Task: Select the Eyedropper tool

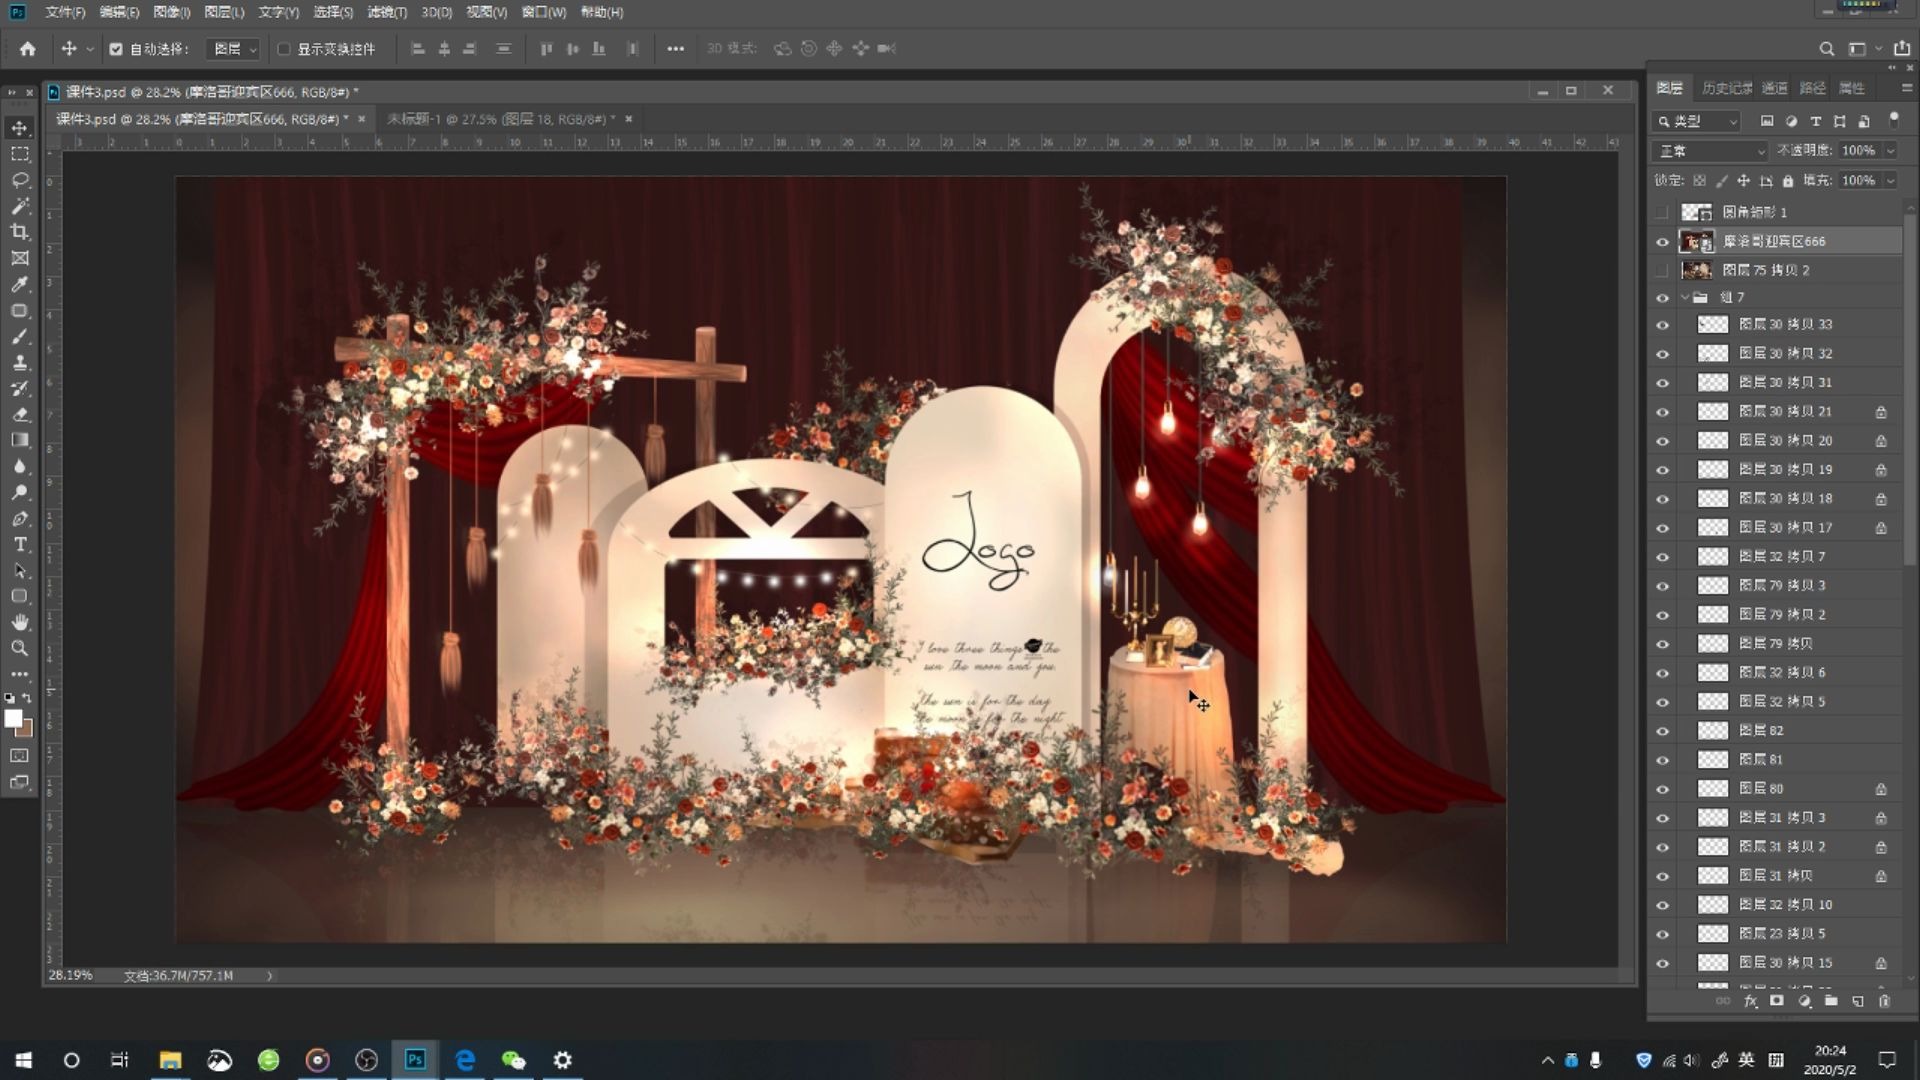Action: [x=19, y=284]
